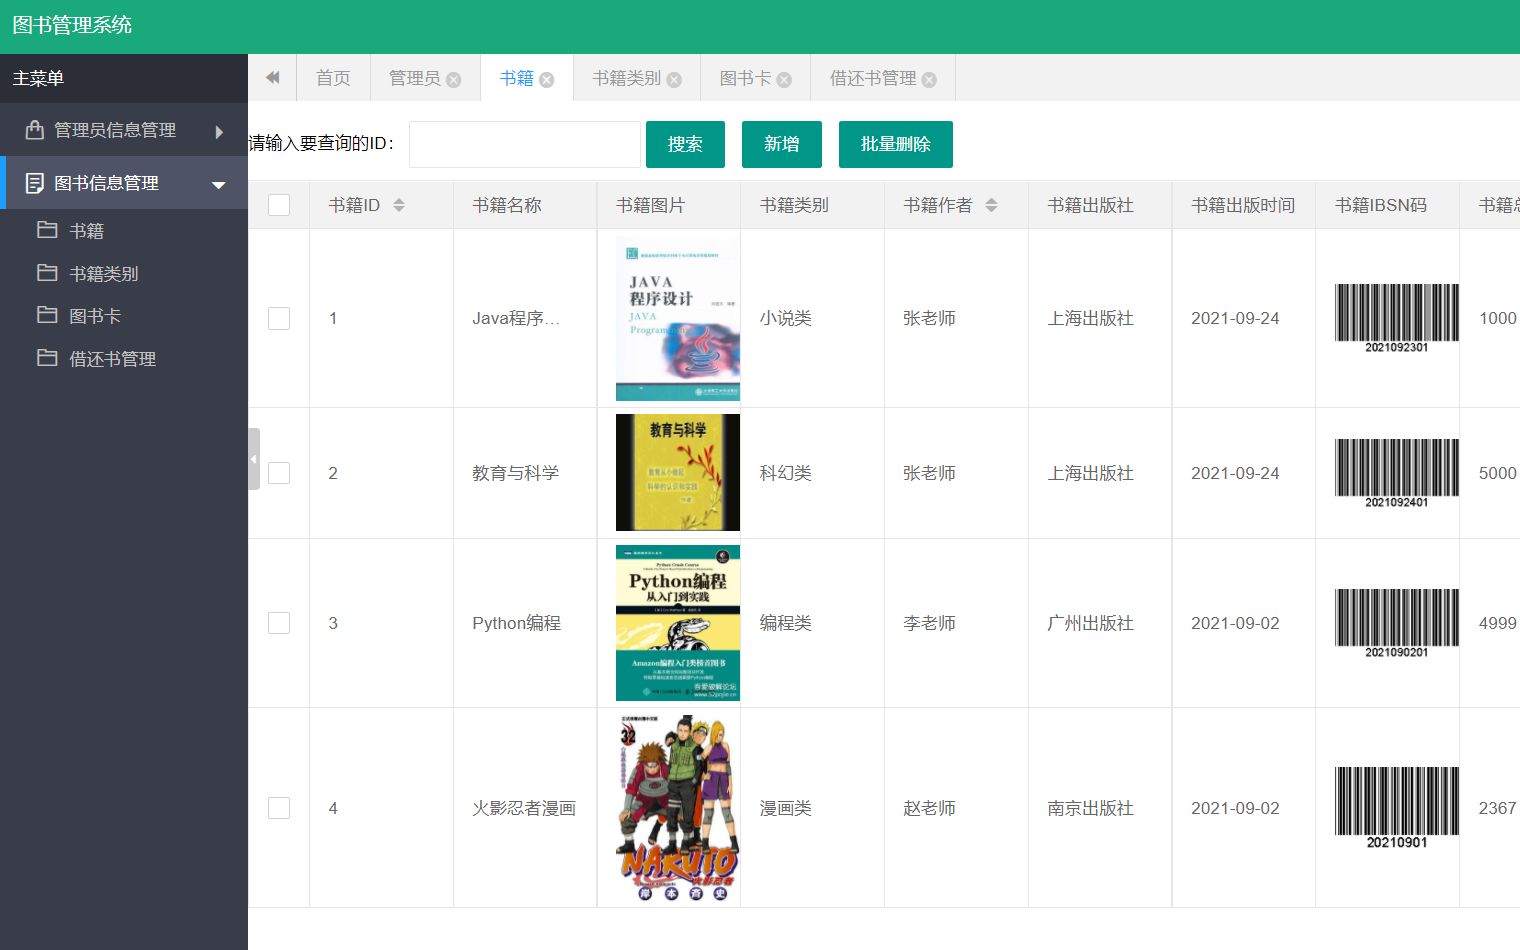1520x950 pixels.
Task: Sort by 书籍ID using the sort arrows
Action: (399, 204)
